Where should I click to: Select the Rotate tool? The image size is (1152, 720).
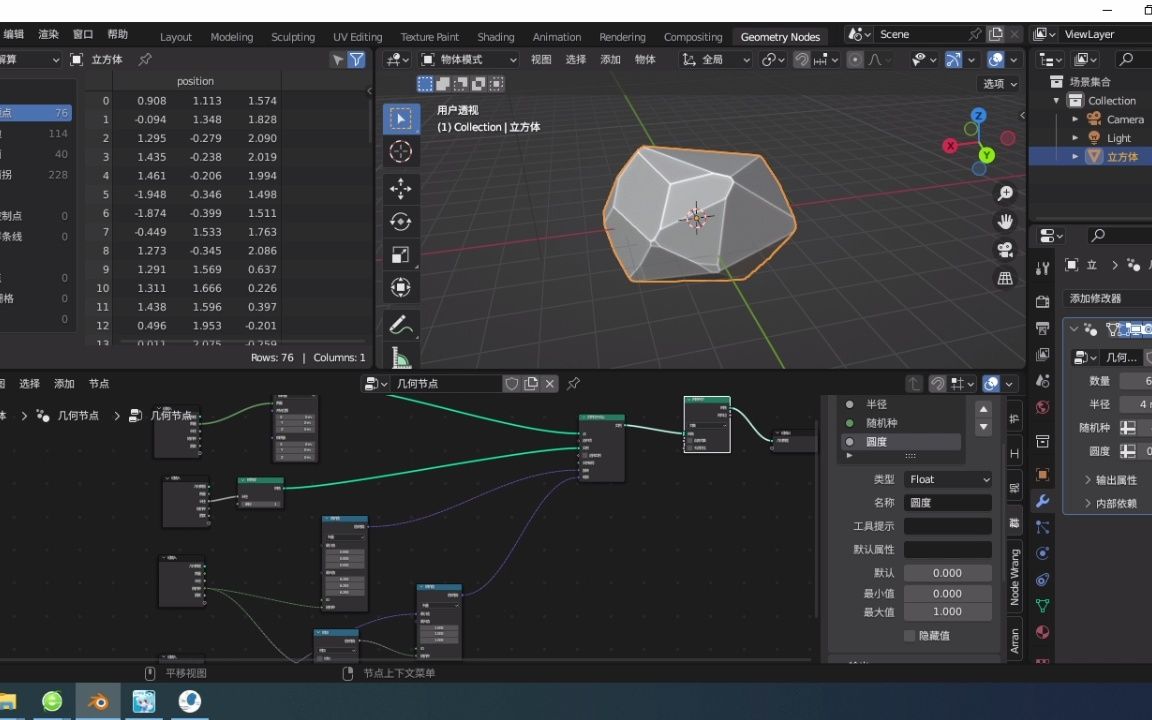tap(400, 221)
